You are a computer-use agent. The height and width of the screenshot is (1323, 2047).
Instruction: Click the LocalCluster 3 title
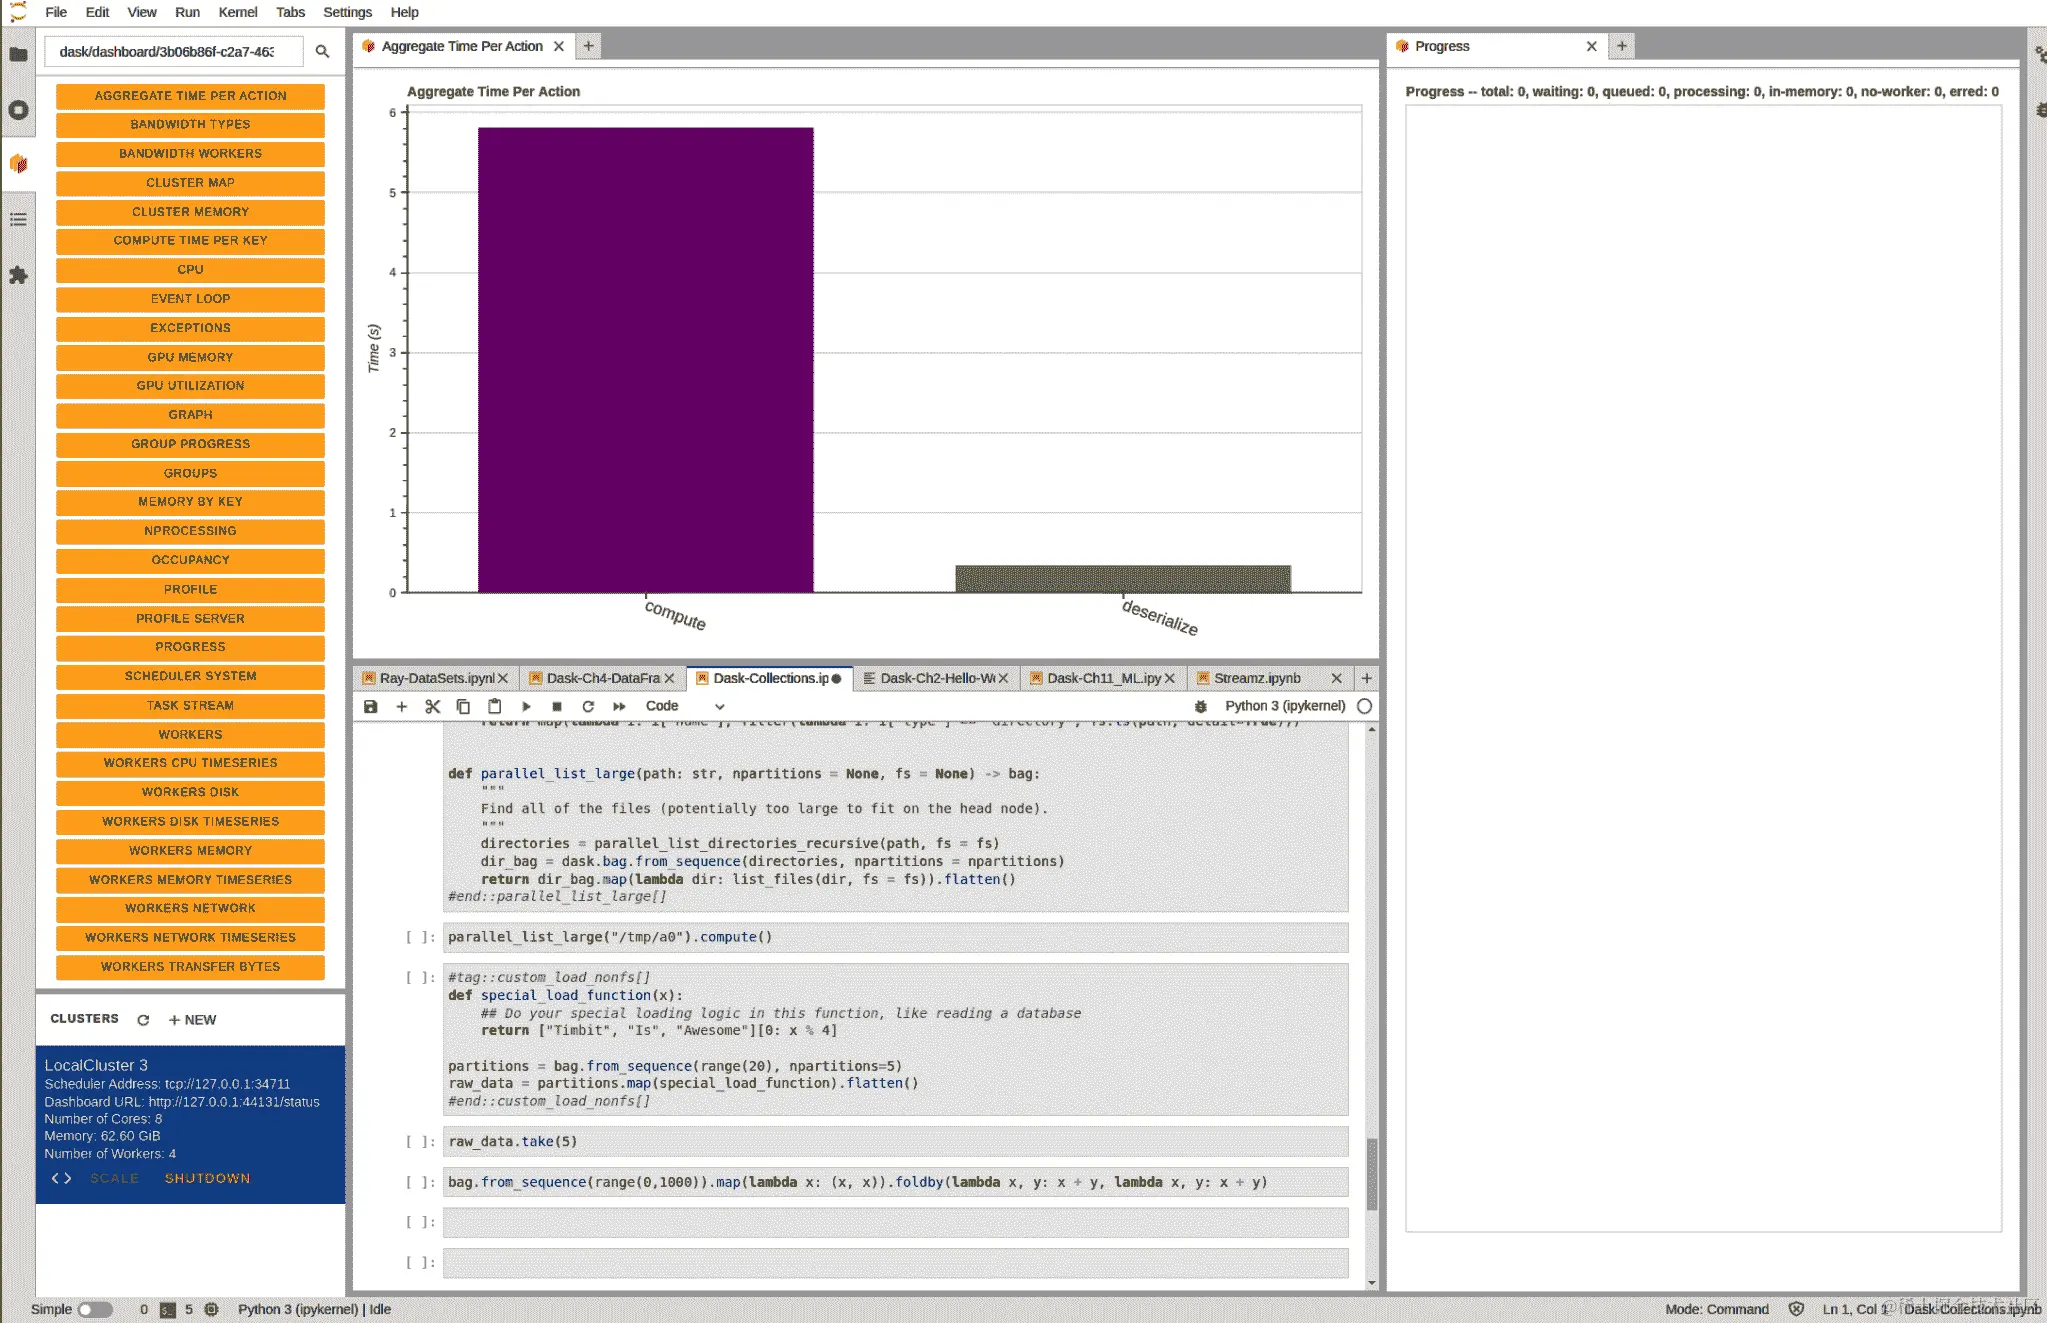(96, 1065)
